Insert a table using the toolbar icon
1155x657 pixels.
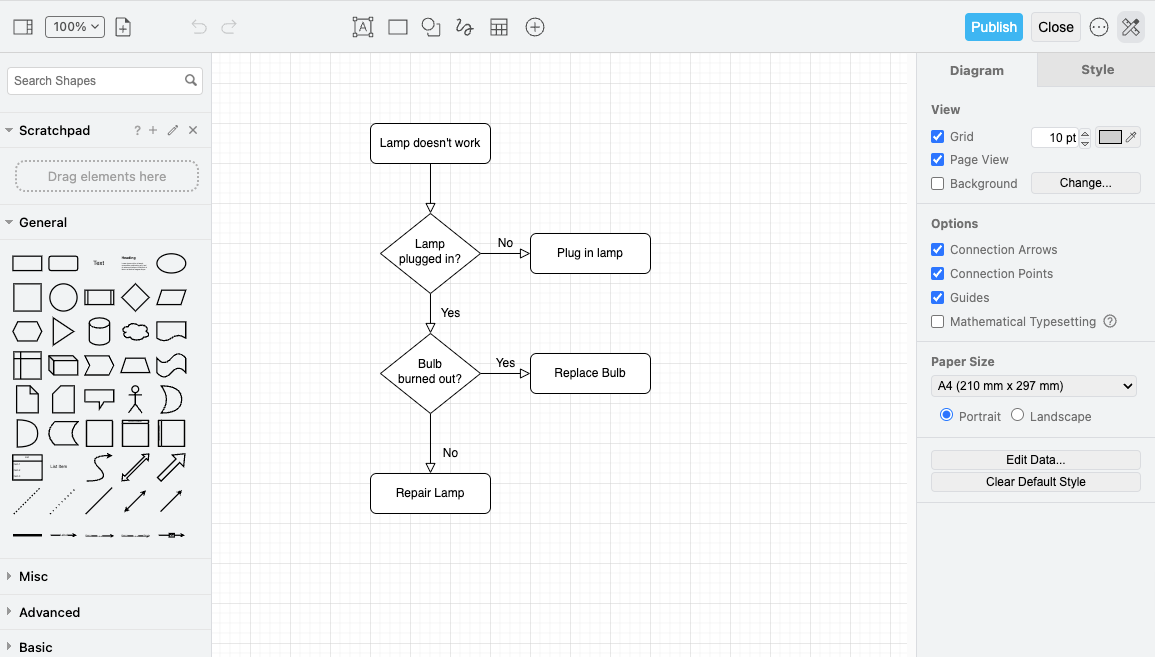click(x=499, y=27)
